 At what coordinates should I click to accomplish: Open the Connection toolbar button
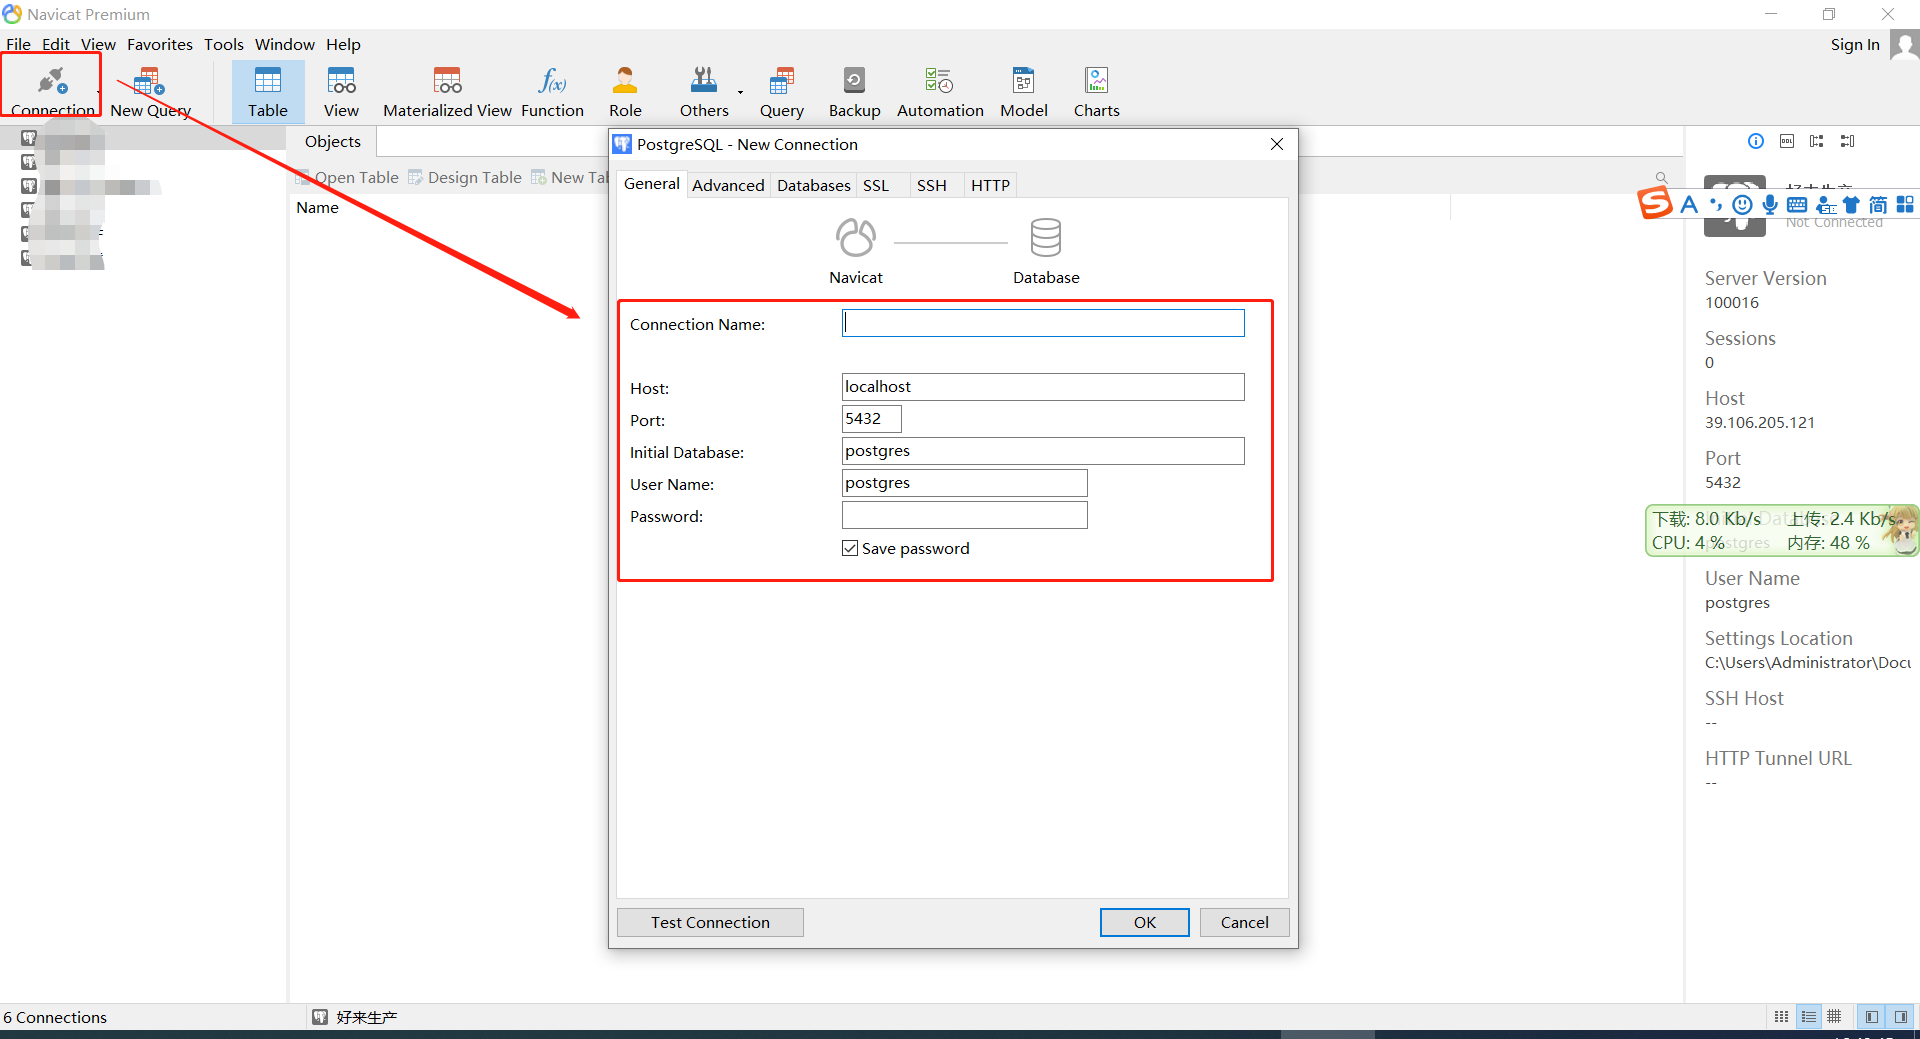(x=52, y=90)
